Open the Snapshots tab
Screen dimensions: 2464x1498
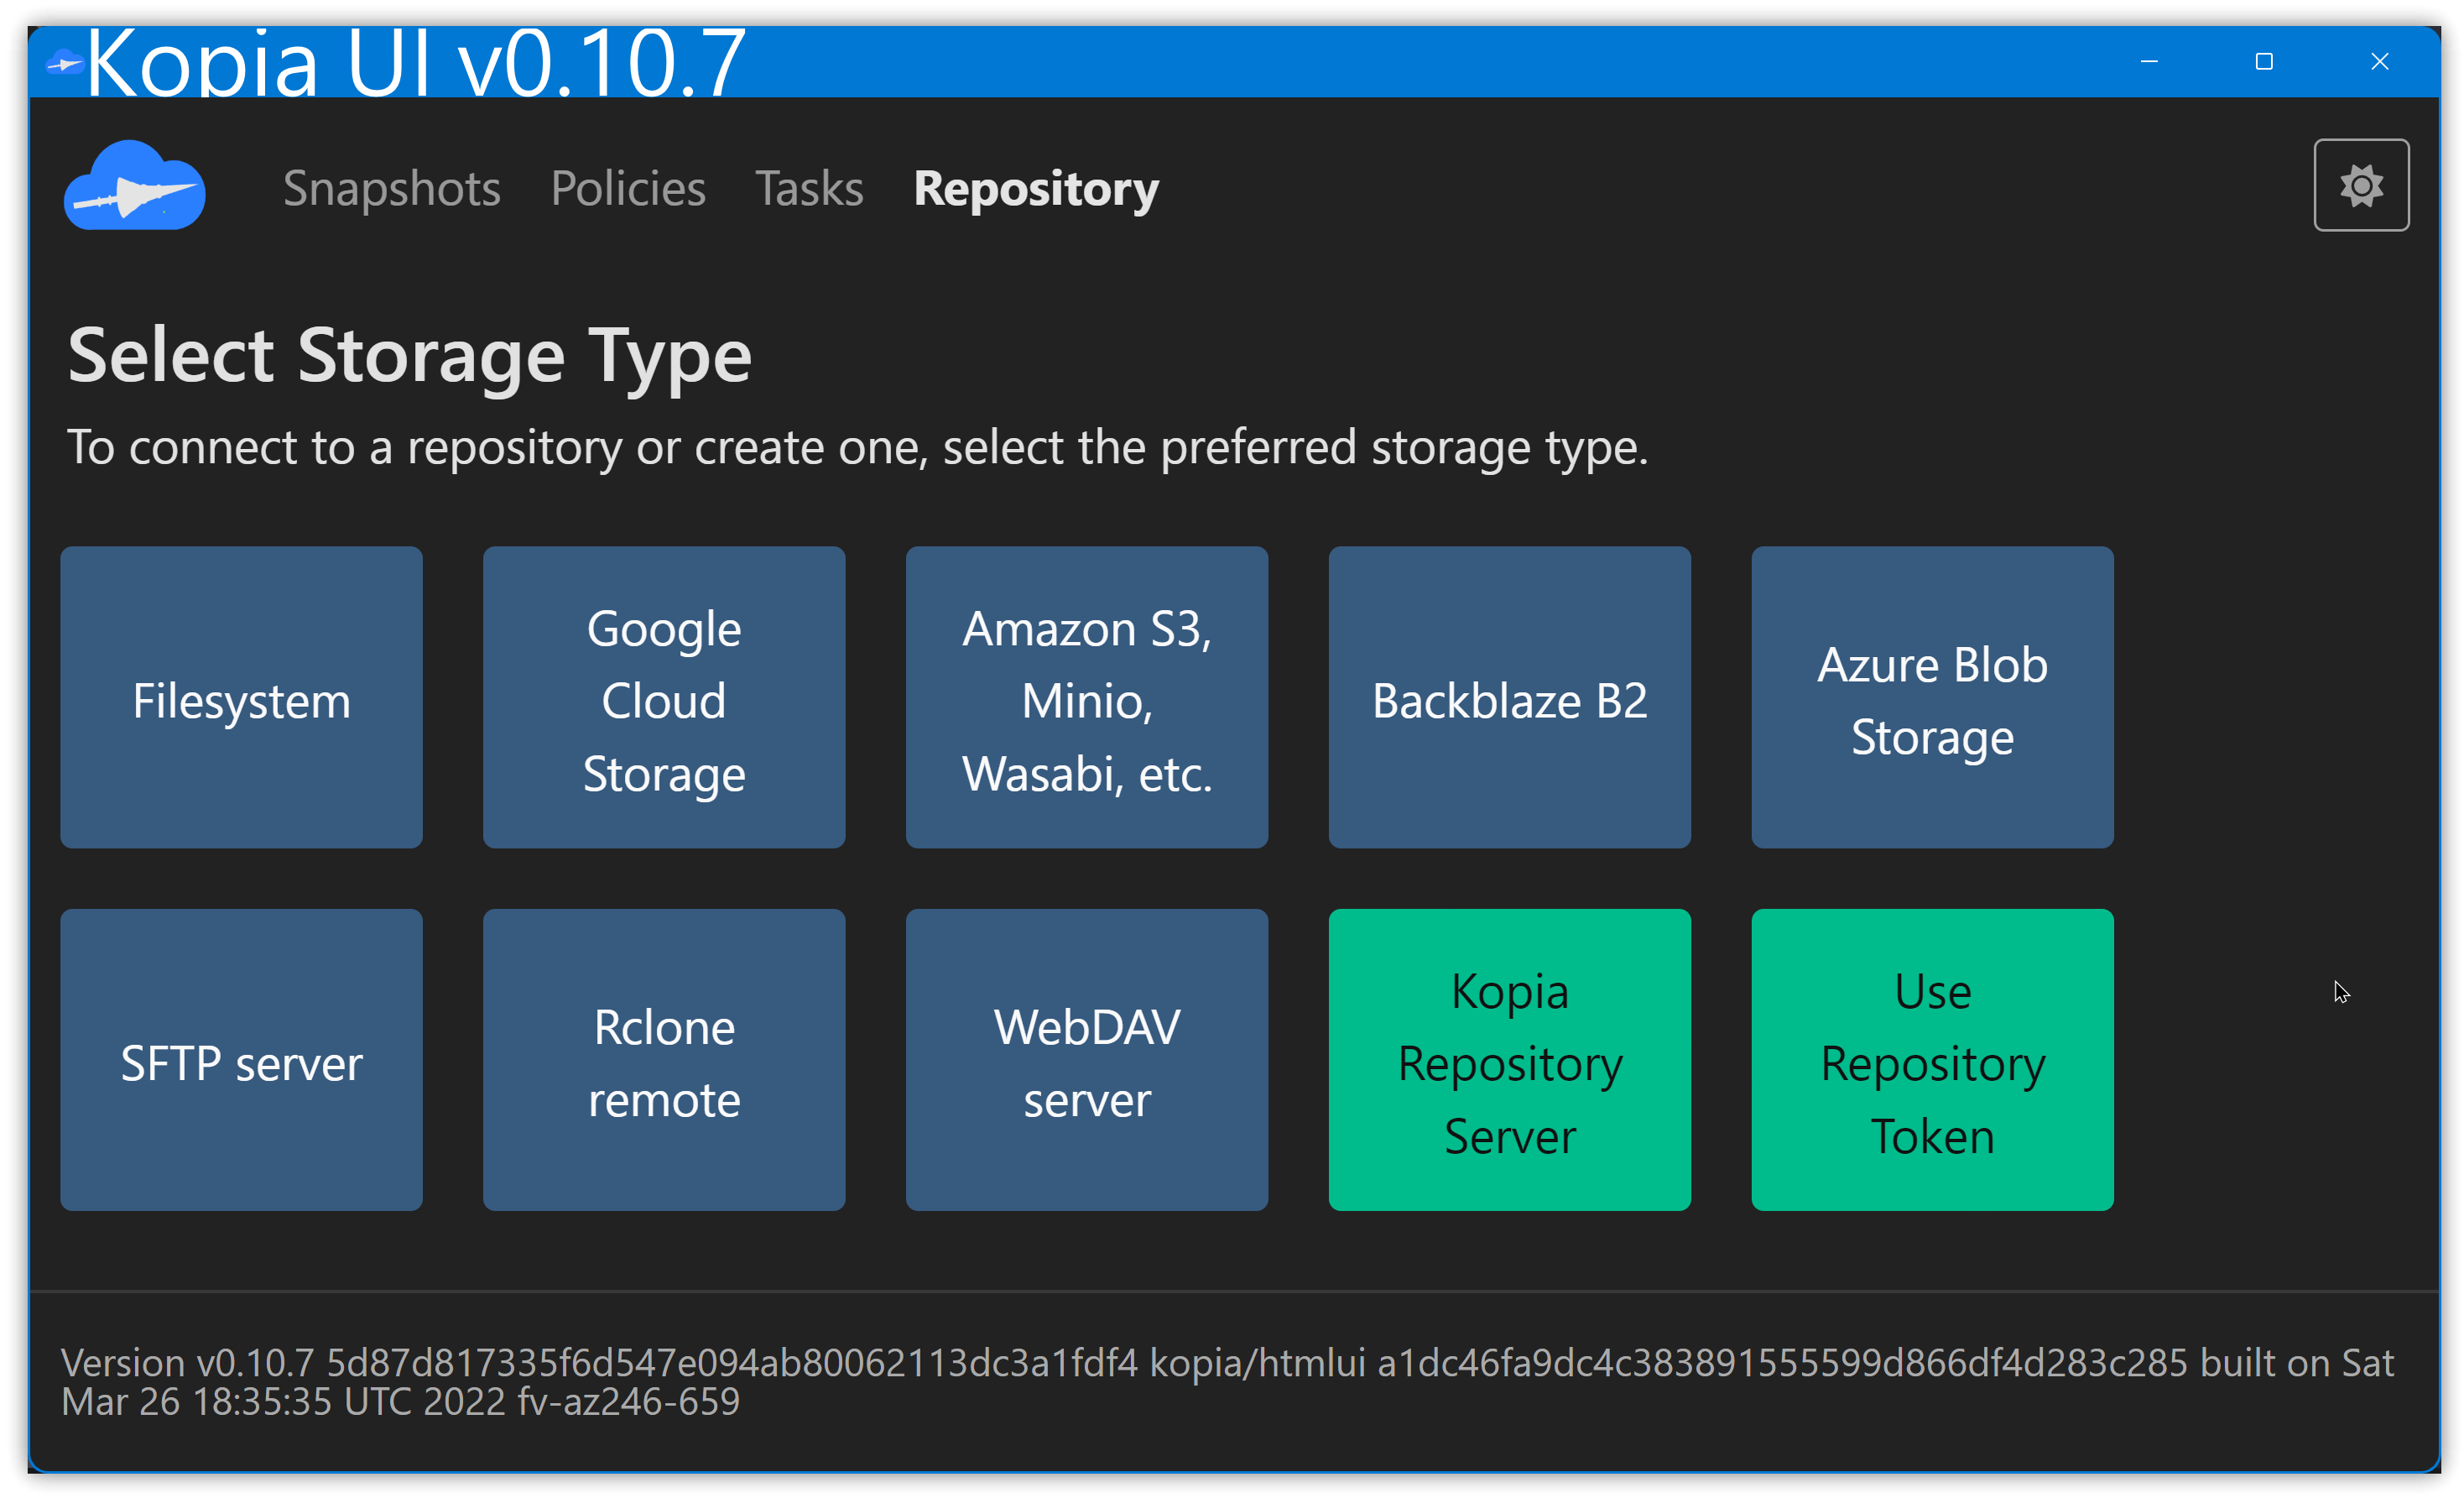(391, 188)
